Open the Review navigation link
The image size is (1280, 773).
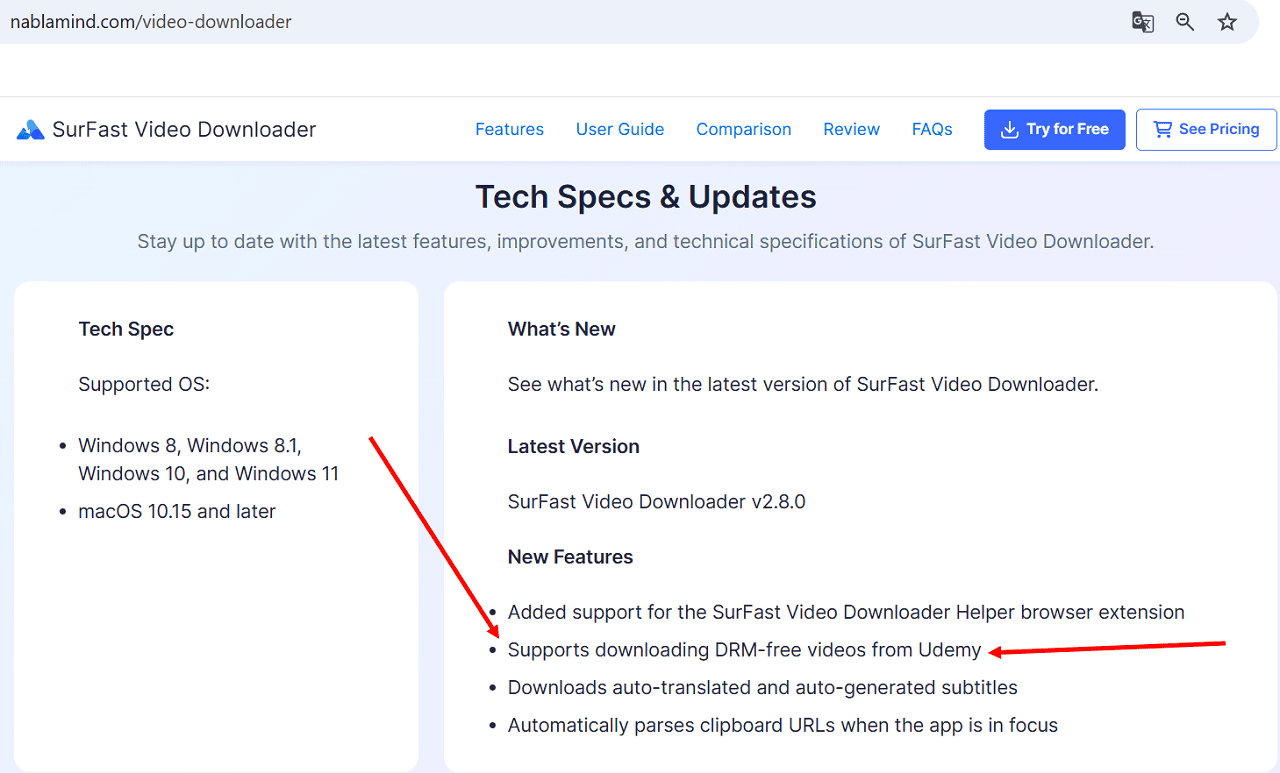851,129
